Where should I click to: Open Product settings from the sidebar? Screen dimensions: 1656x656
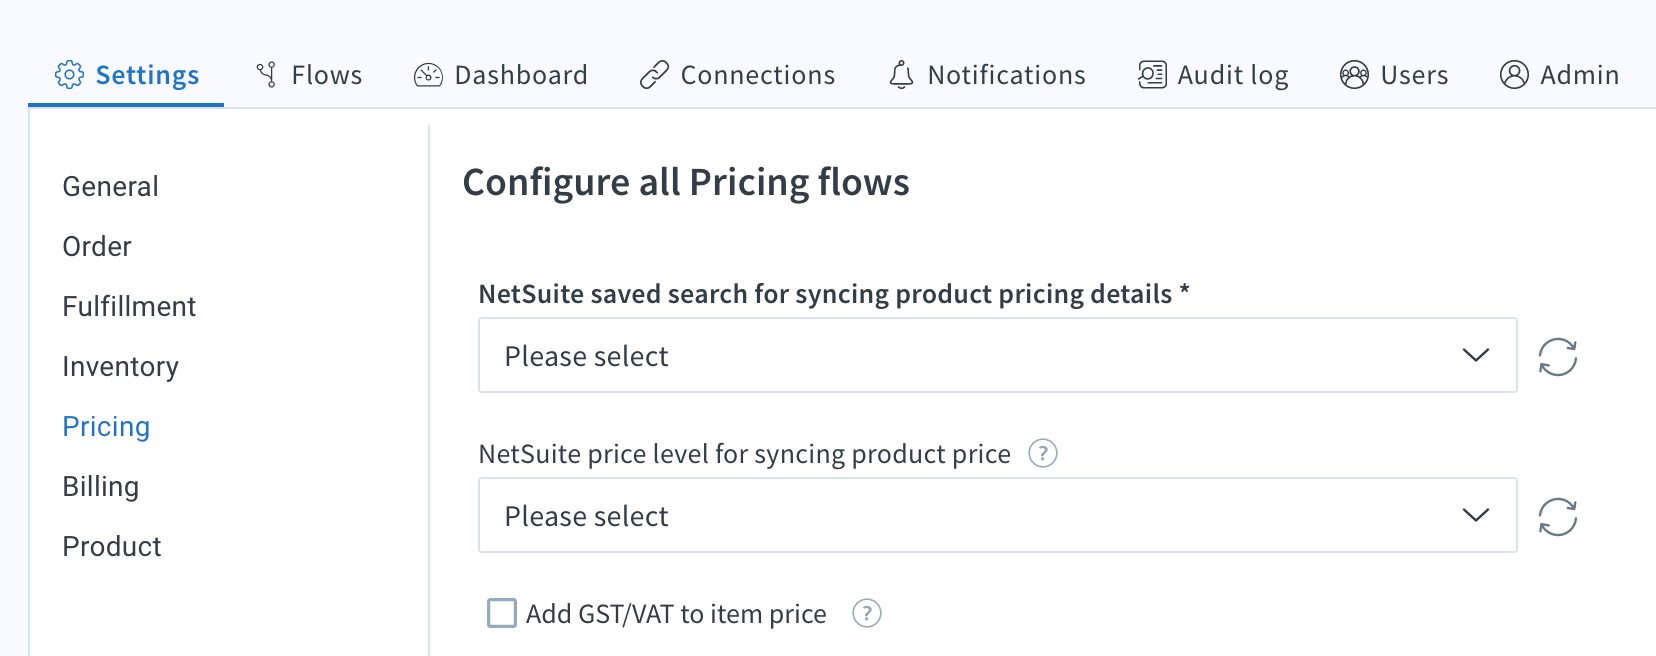(x=111, y=546)
